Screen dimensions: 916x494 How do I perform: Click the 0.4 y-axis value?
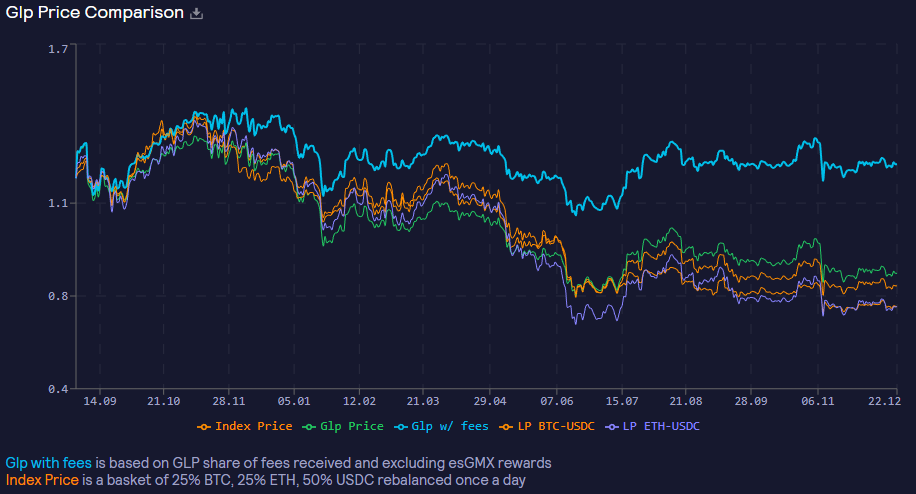(58, 389)
